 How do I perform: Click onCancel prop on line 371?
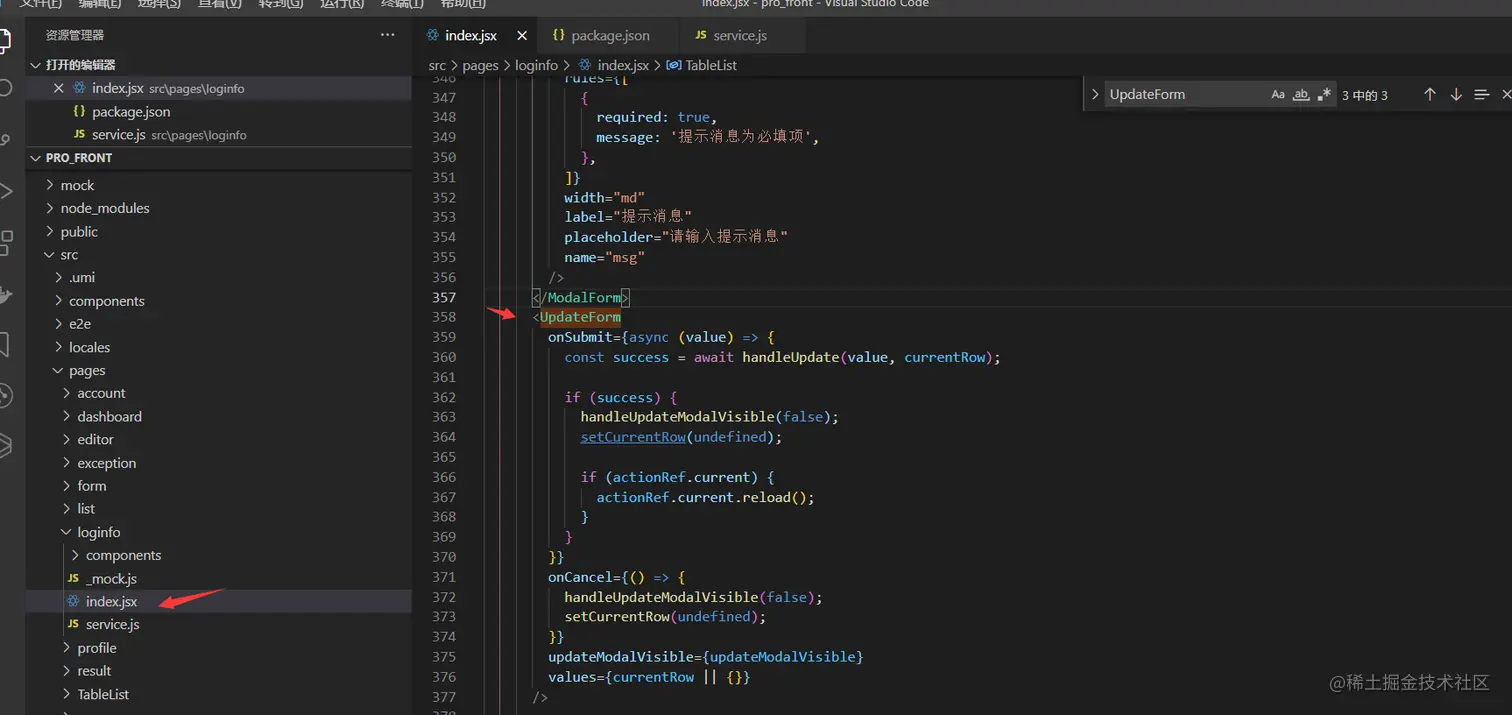click(580, 577)
